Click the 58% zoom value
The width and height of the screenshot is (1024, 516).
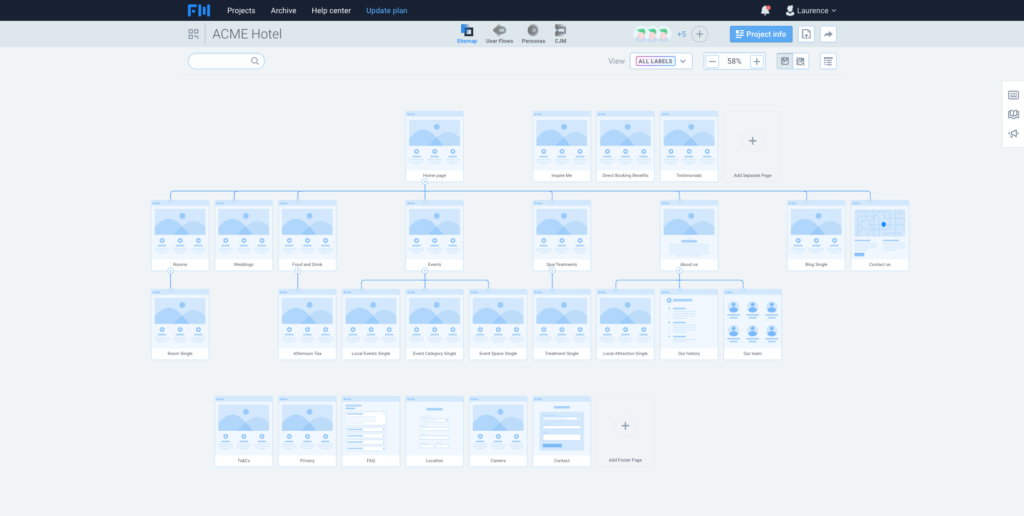tap(734, 61)
